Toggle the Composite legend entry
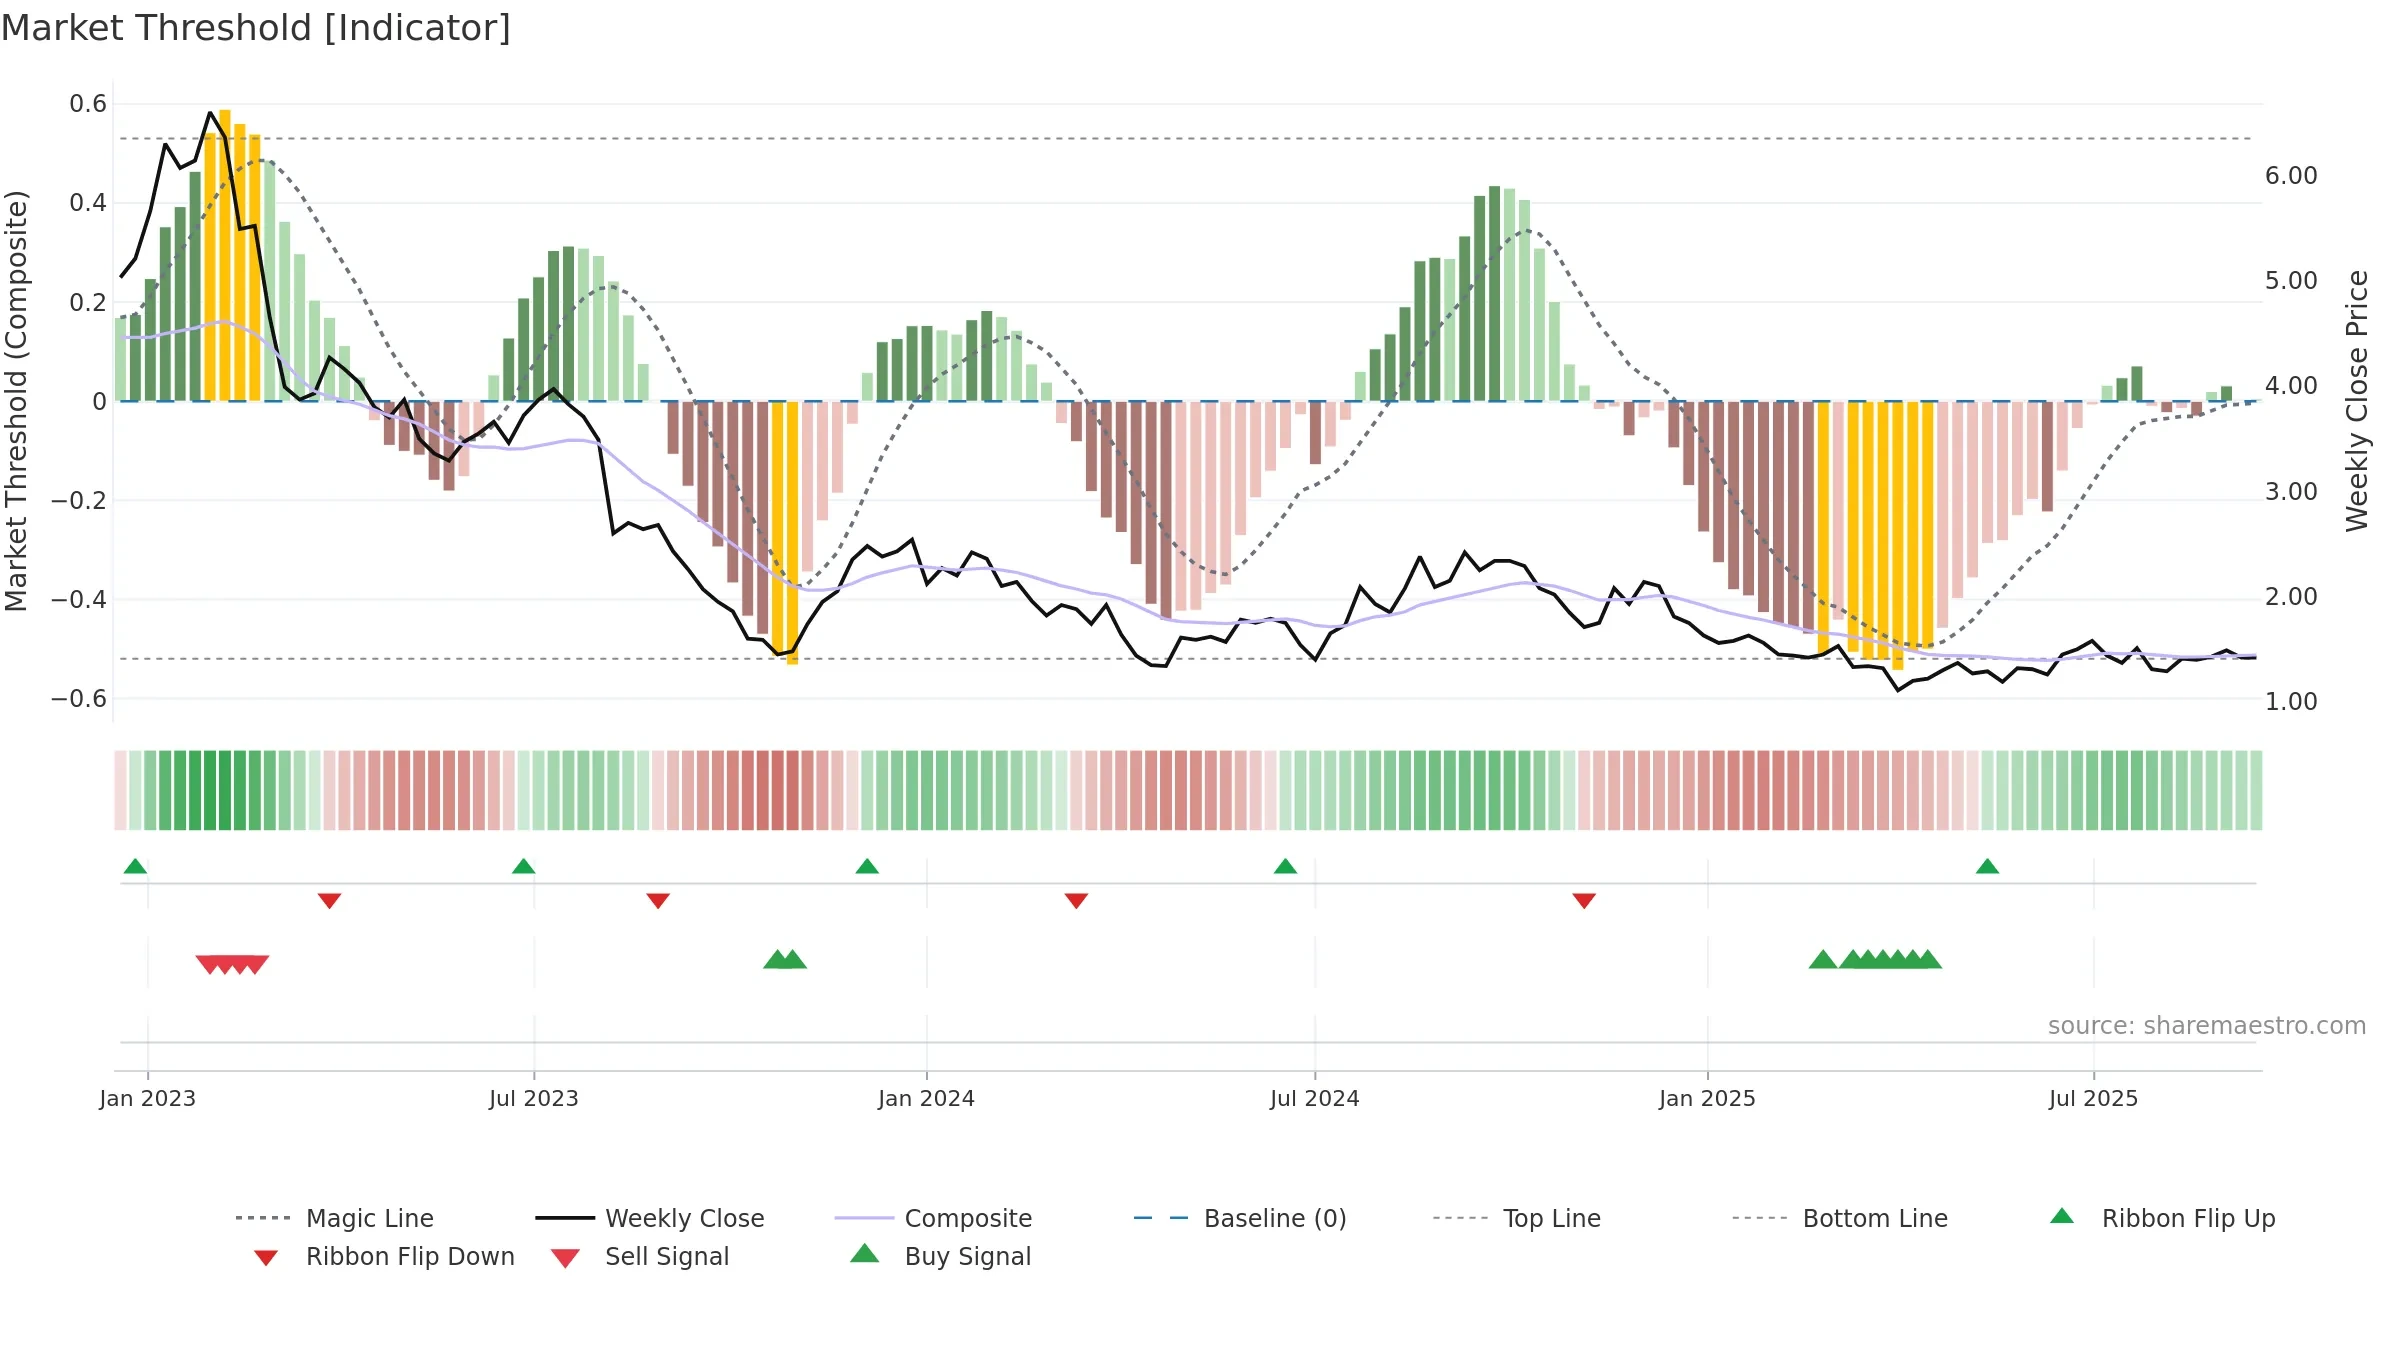The width and height of the screenshot is (2400, 1350). tap(933, 1218)
